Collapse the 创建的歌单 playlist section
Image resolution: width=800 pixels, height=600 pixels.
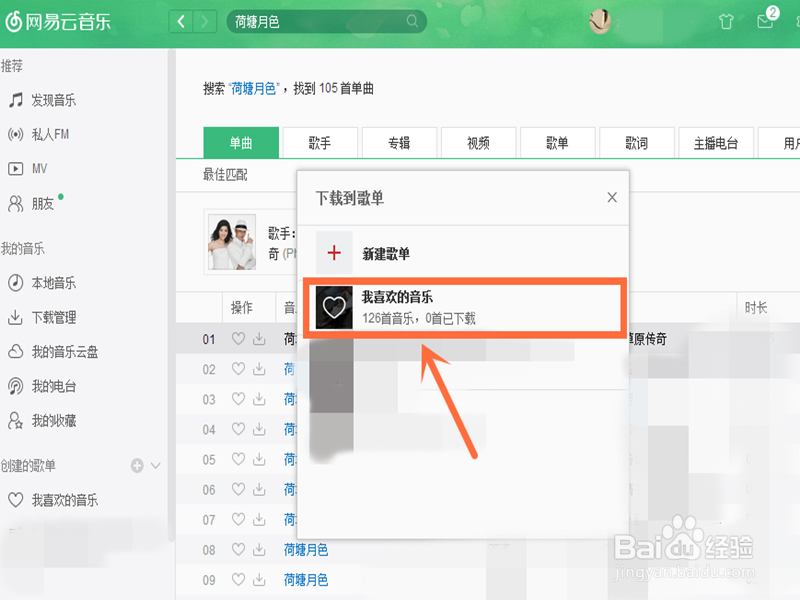[x=156, y=465]
